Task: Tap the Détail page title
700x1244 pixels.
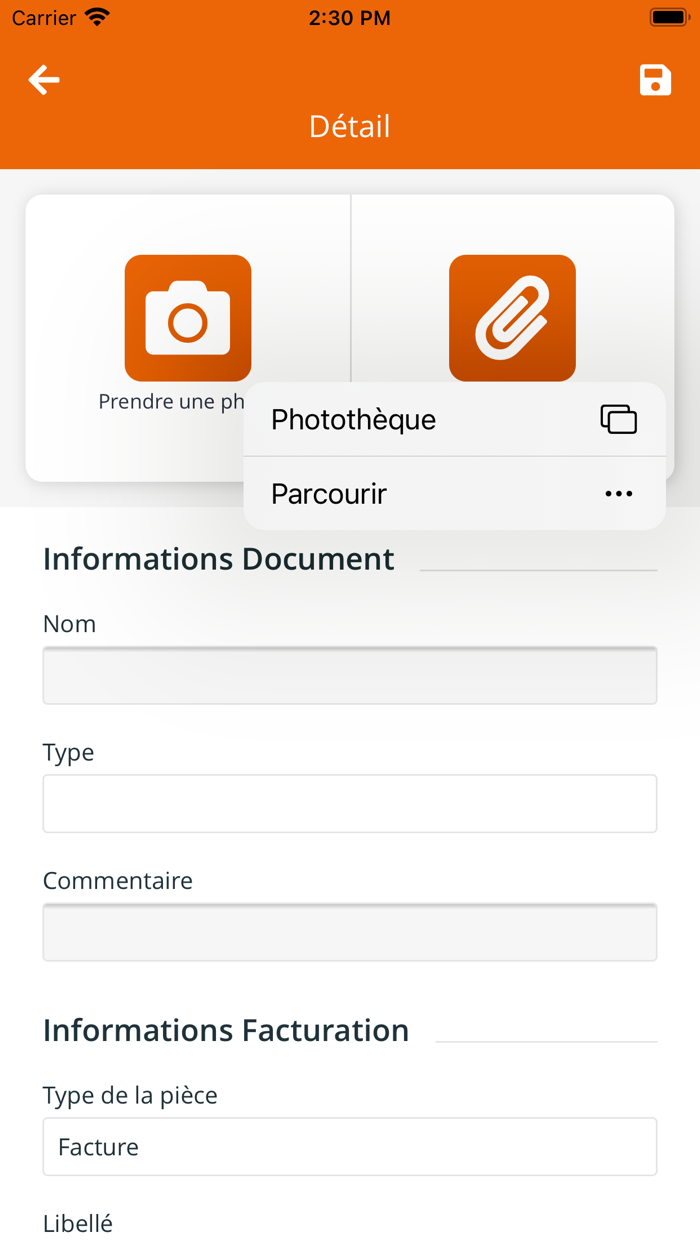Action: pyautogui.click(x=350, y=126)
